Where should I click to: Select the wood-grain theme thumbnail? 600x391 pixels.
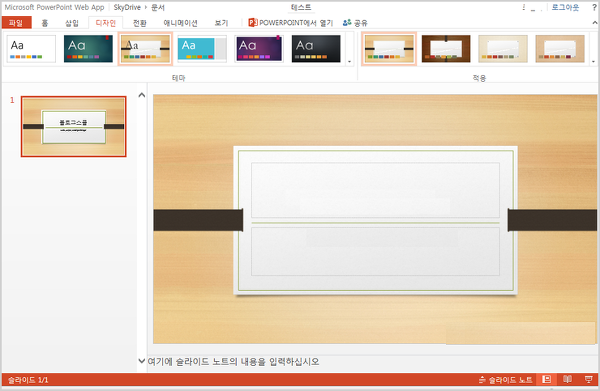(145, 49)
